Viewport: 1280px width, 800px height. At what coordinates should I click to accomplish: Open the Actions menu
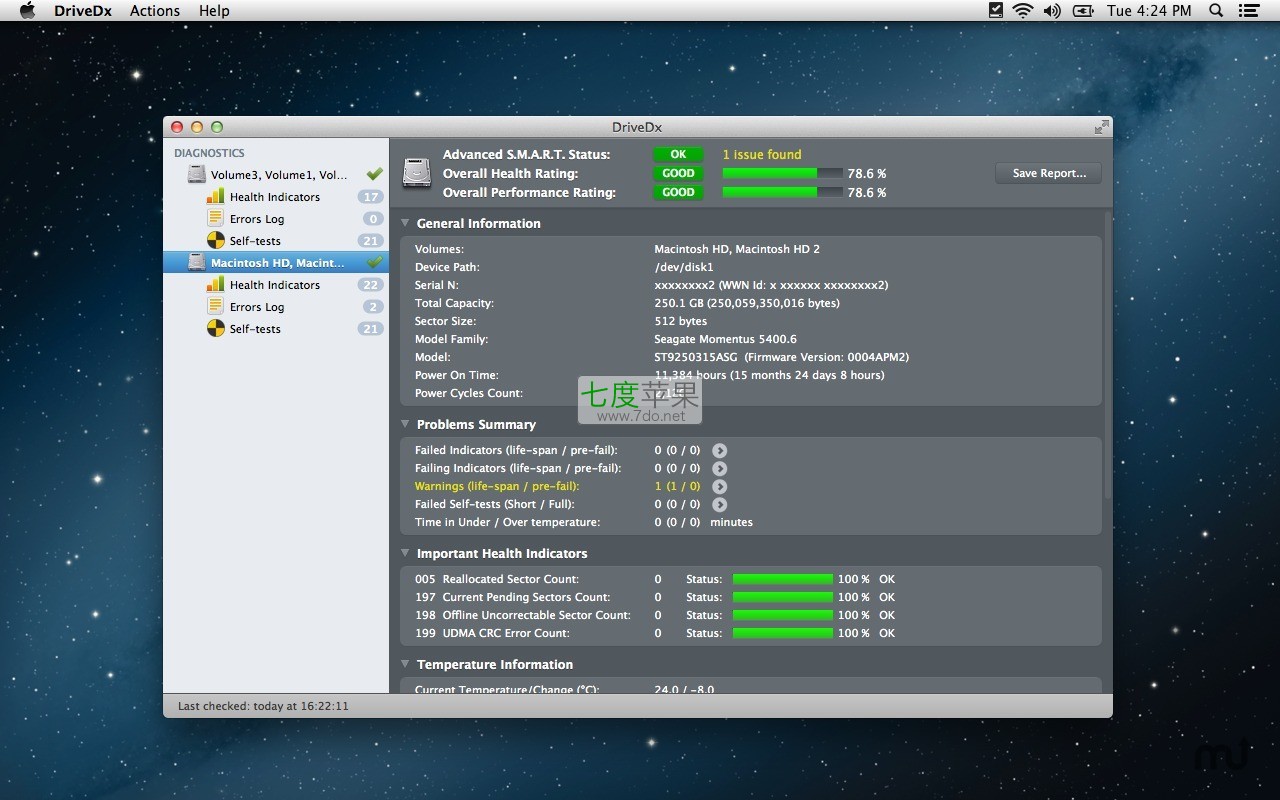coord(155,11)
